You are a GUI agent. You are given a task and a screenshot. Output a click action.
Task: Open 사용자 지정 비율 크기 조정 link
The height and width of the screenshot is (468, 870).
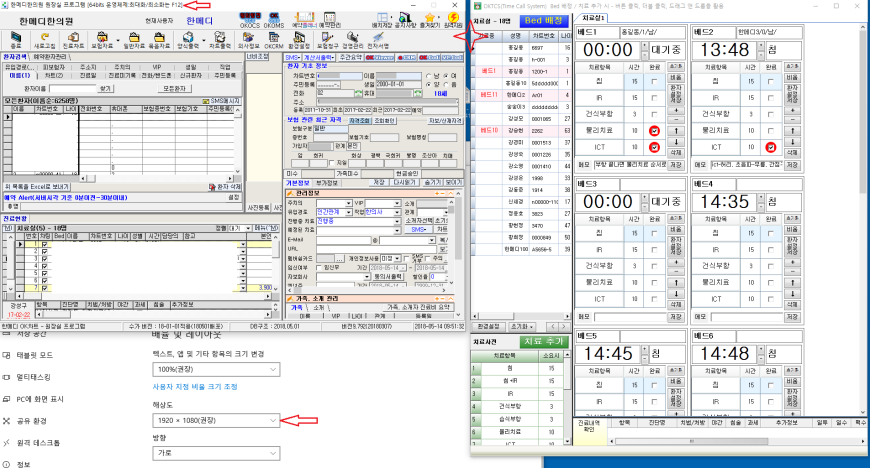195,386
